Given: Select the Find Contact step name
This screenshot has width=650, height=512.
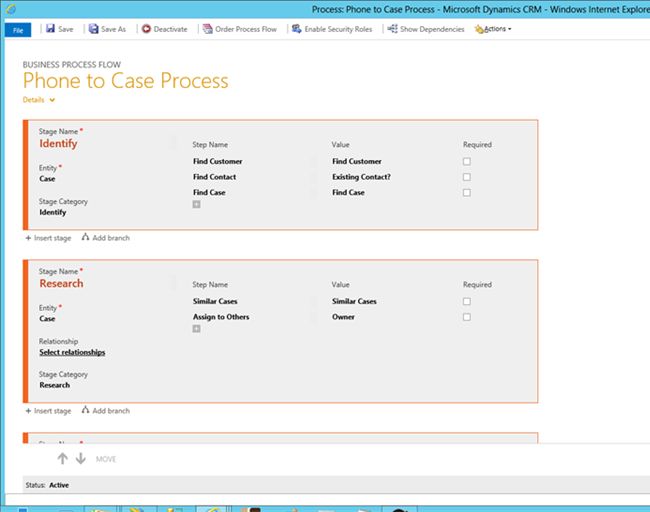Looking at the screenshot, I should coord(214,177).
